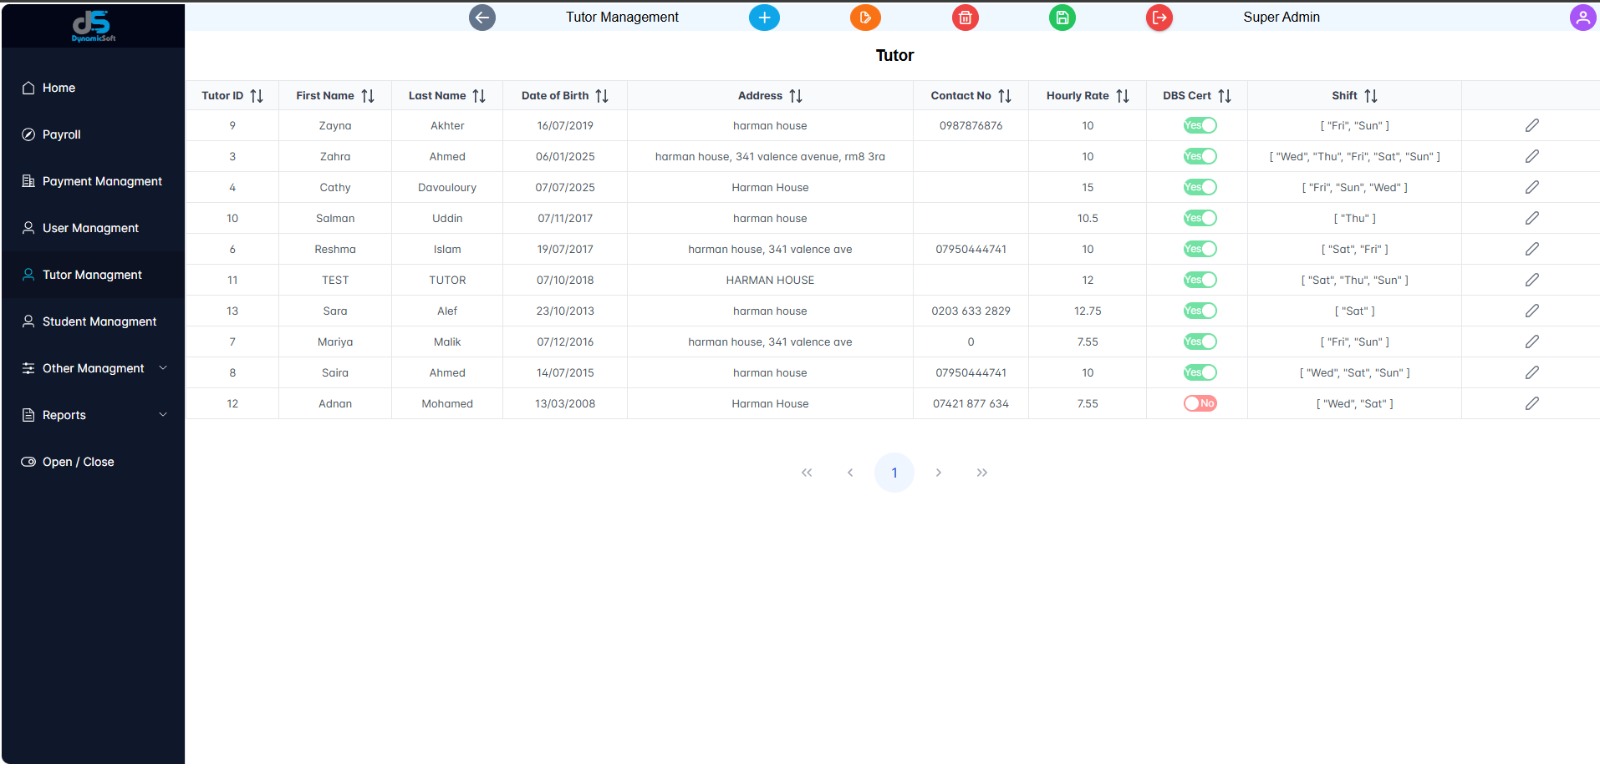Image resolution: width=1600 pixels, height=769 pixels.
Task: Expand the Other Managment submenu
Action: click(x=94, y=369)
